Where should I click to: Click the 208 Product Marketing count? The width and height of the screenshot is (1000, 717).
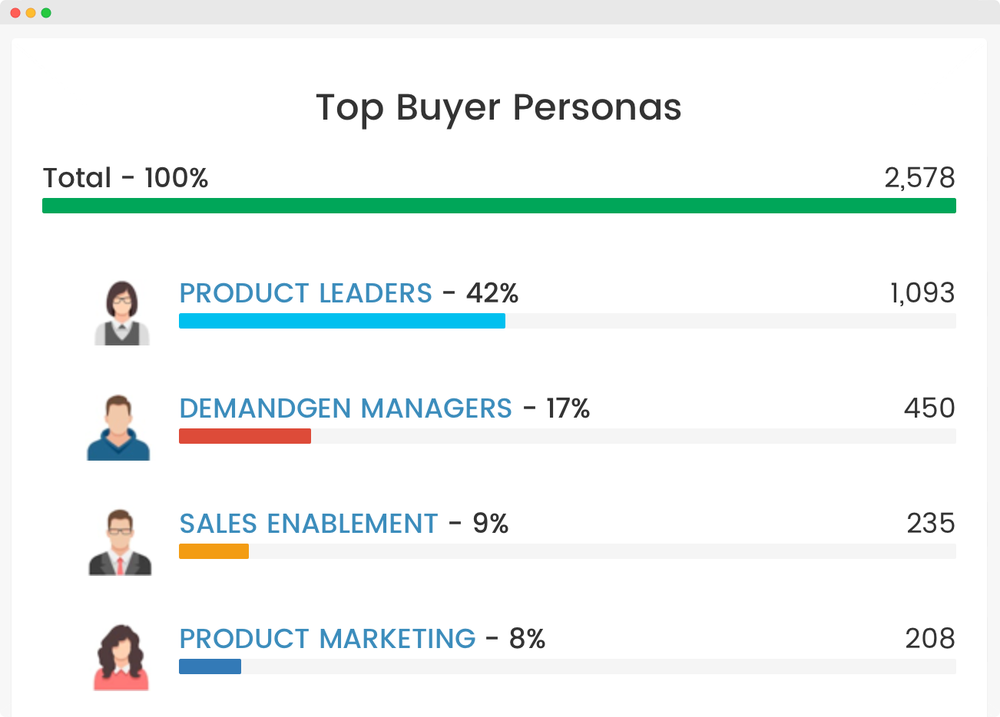pyautogui.click(x=930, y=639)
